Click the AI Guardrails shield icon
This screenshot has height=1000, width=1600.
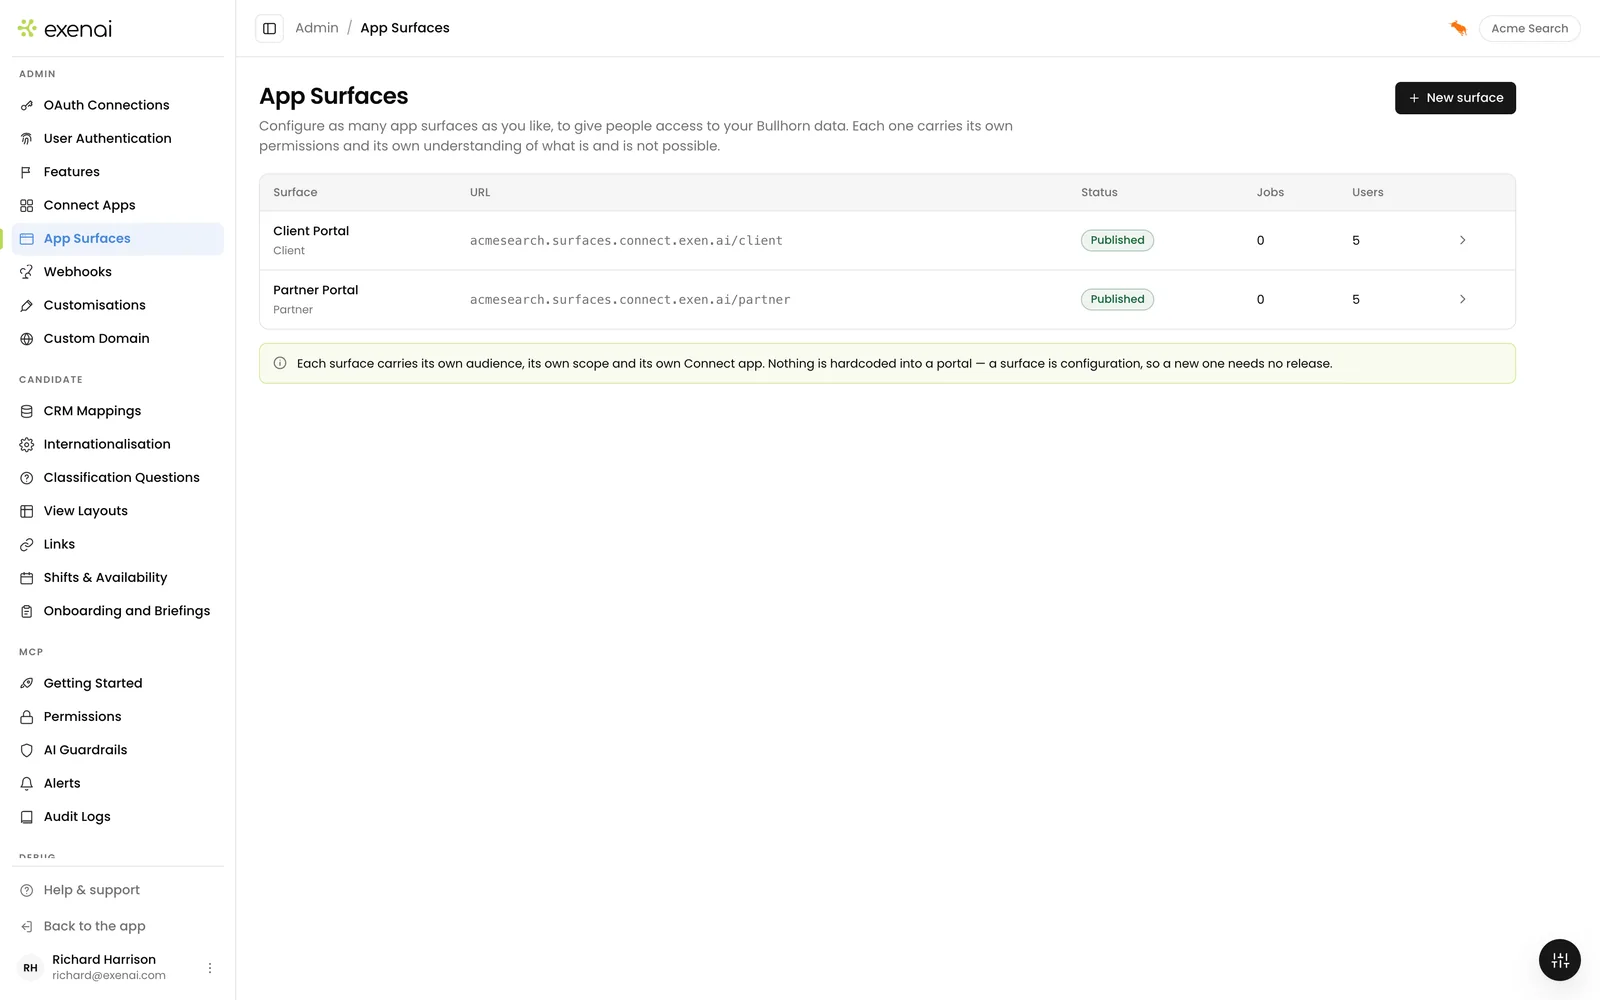[27, 750]
